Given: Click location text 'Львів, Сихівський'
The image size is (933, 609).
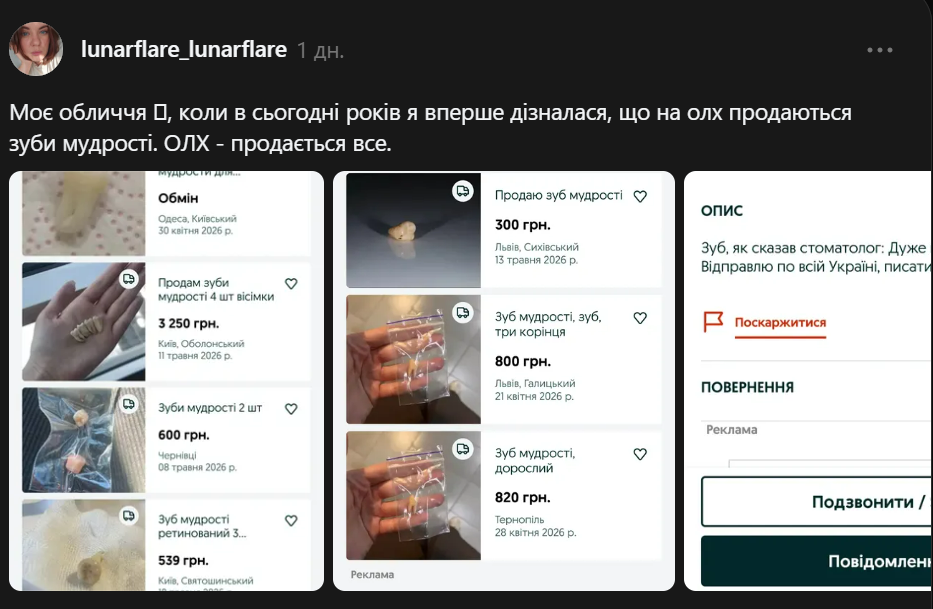Looking at the screenshot, I should 537,246.
